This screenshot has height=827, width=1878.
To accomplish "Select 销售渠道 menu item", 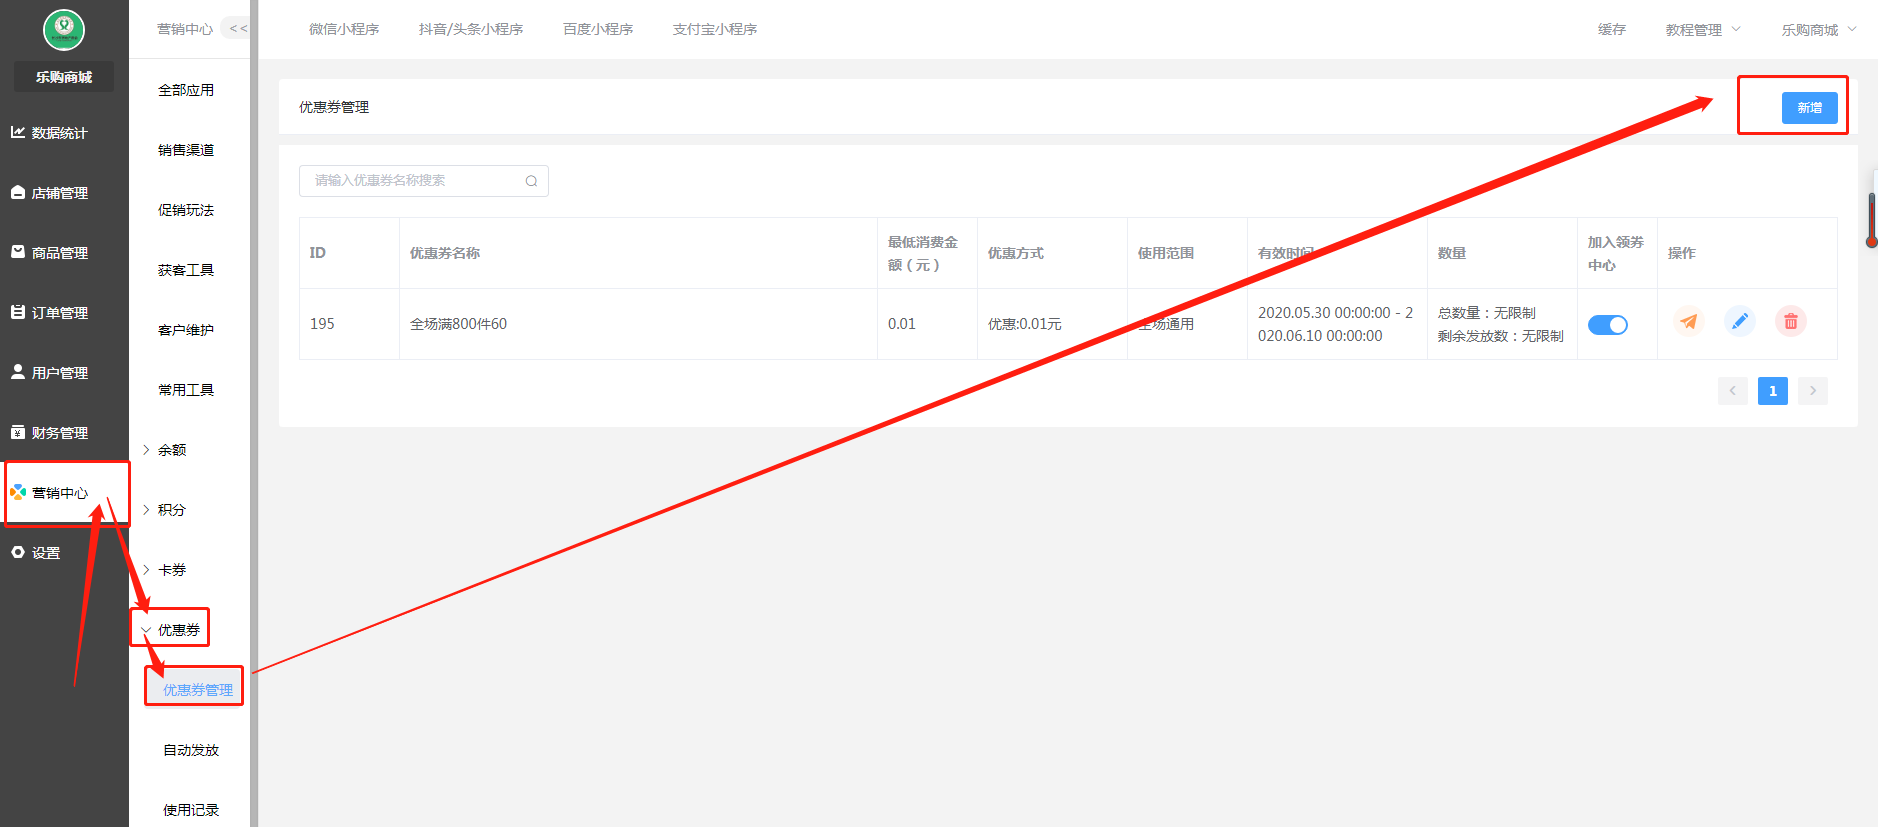I will click(186, 150).
